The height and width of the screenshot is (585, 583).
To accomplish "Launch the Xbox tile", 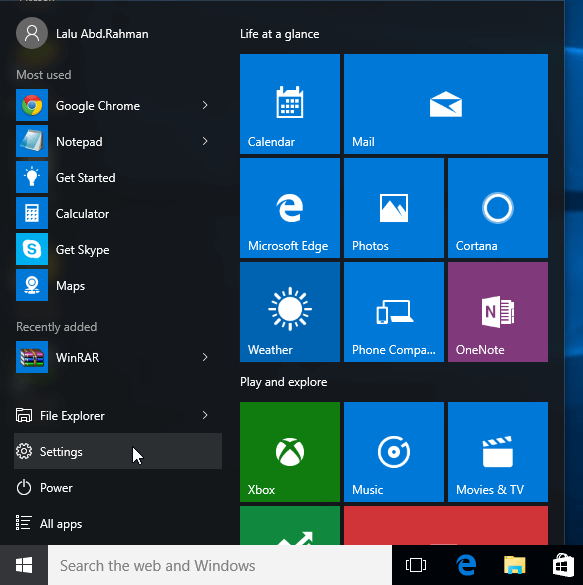I will [290, 452].
